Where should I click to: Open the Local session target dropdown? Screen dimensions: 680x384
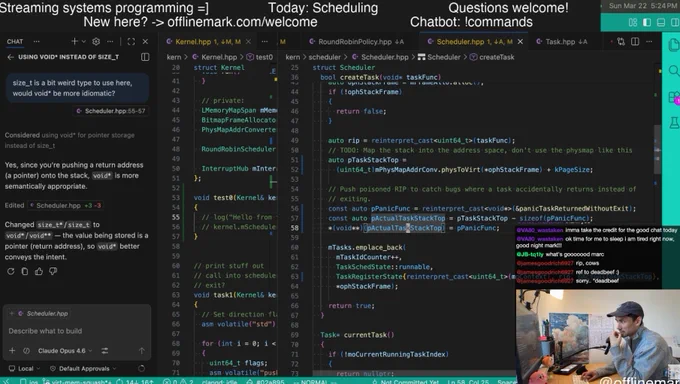25,368
